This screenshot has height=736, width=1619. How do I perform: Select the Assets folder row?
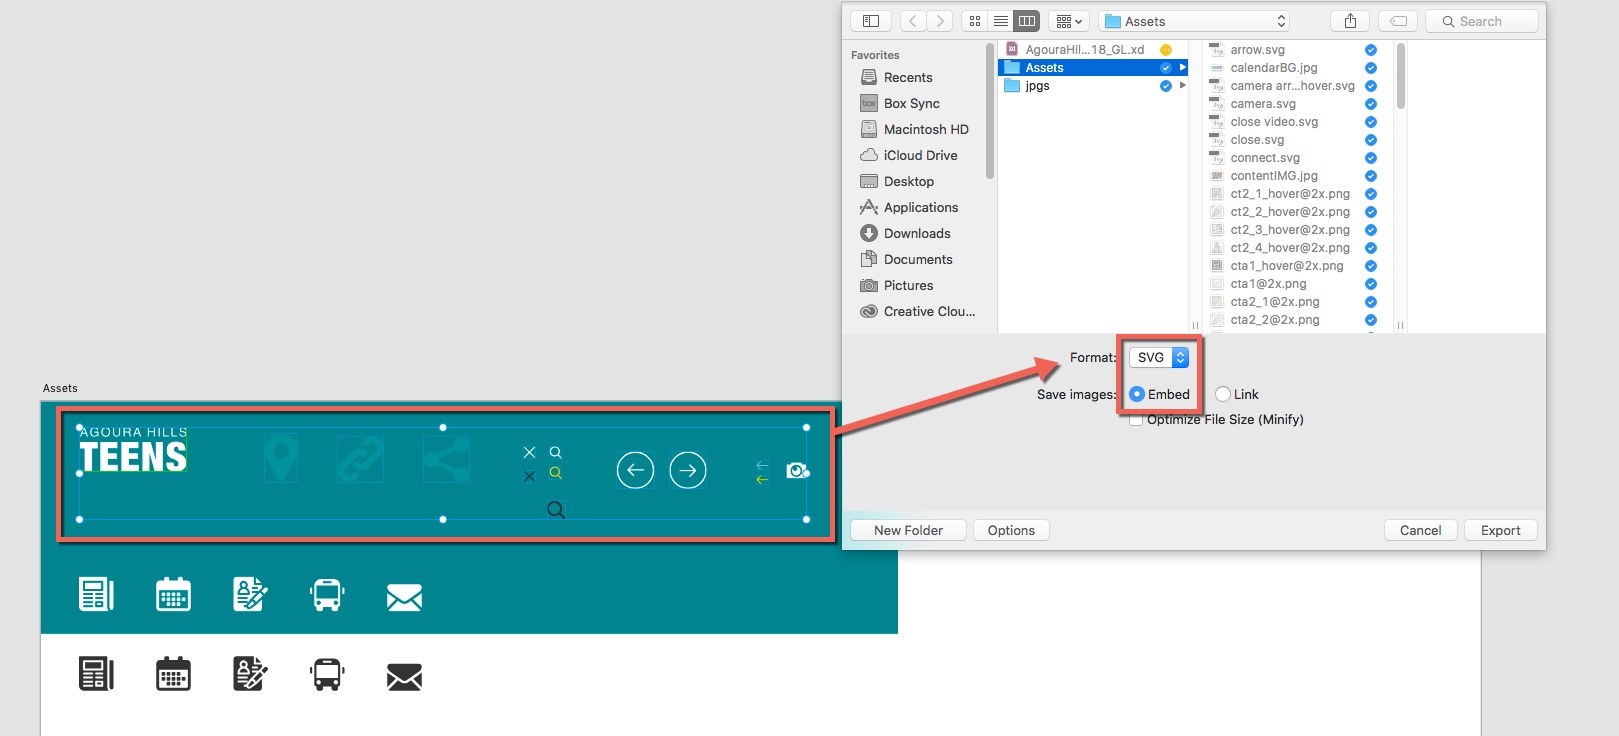pos(1093,67)
